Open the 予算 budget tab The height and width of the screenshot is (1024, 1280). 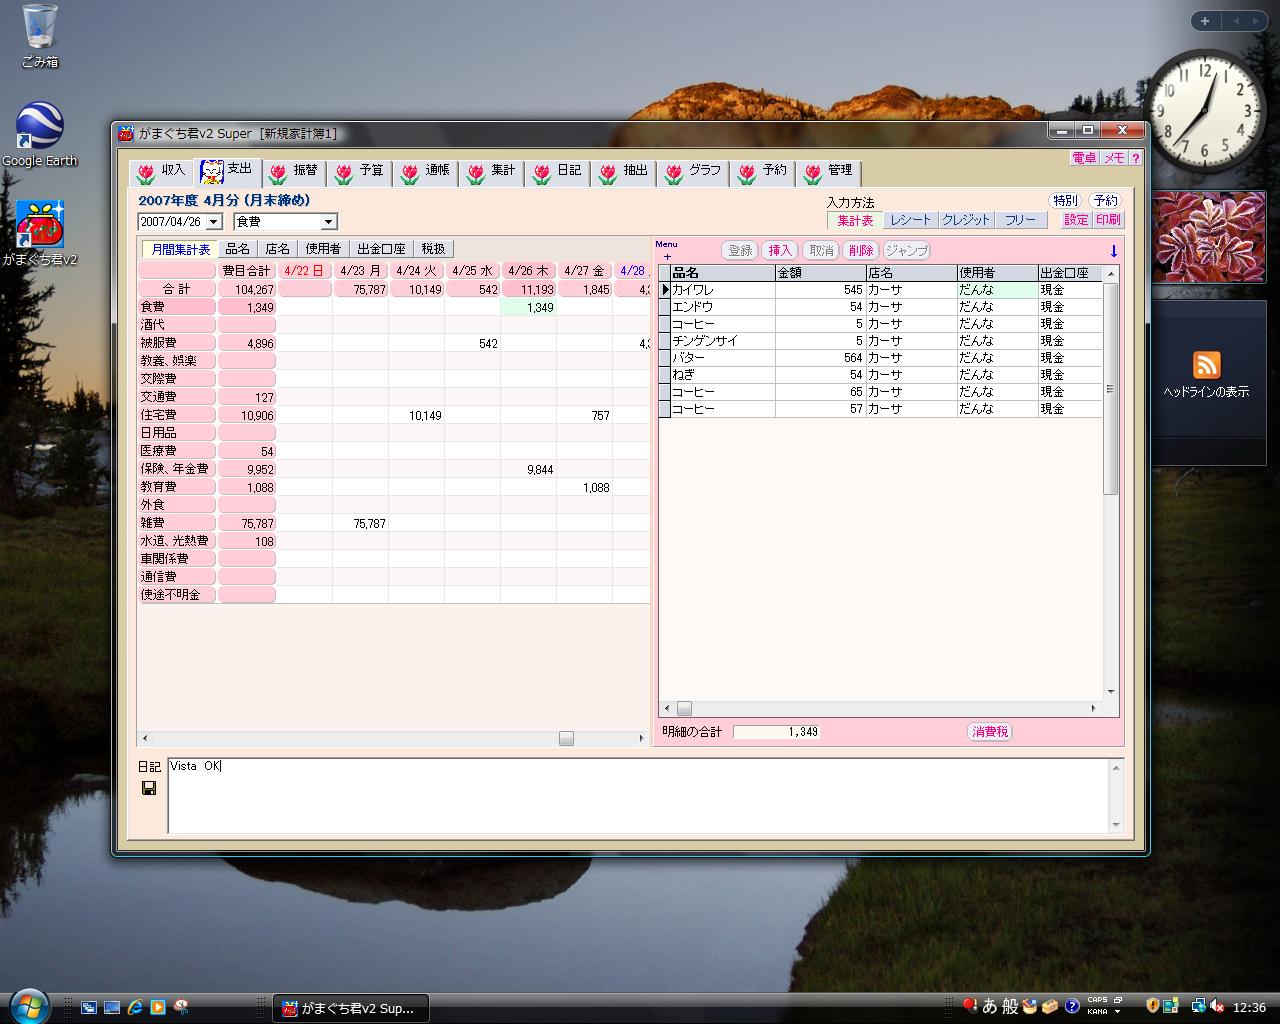tap(359, 172)
